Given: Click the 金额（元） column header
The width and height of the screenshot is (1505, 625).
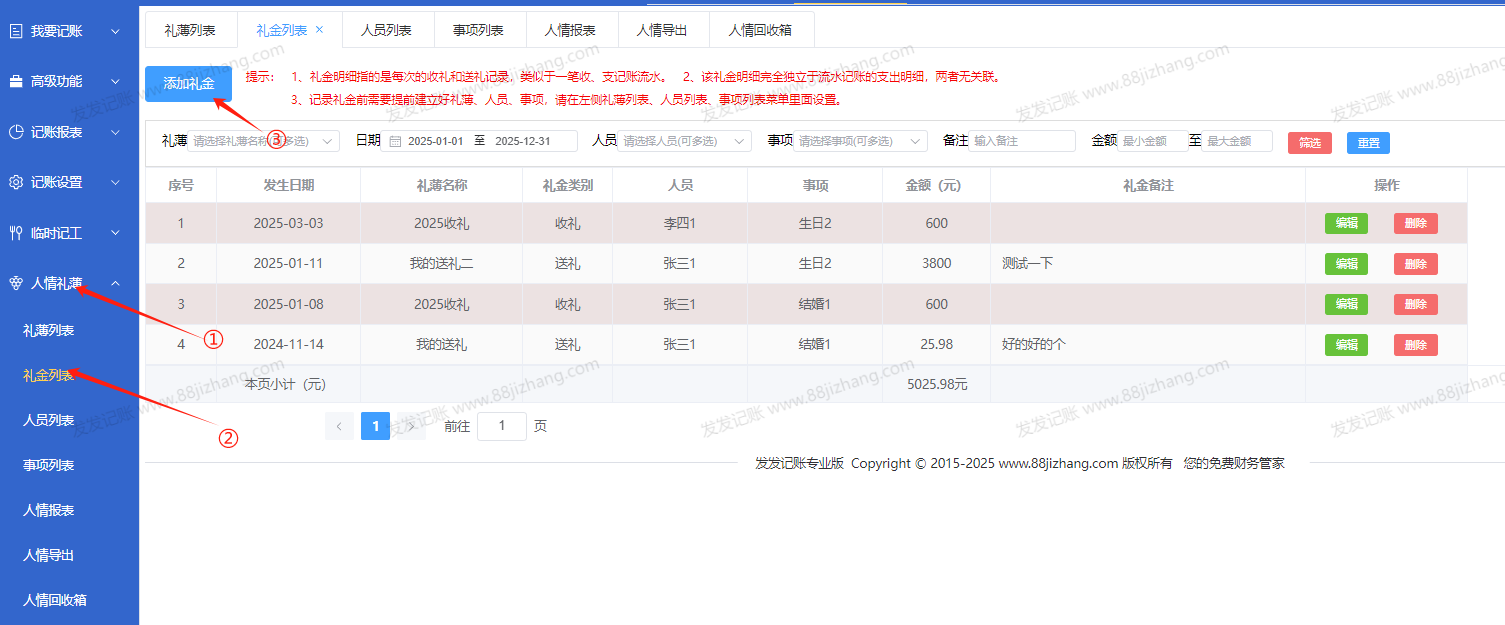Looking at the screenshot, I should pos(934,185).
